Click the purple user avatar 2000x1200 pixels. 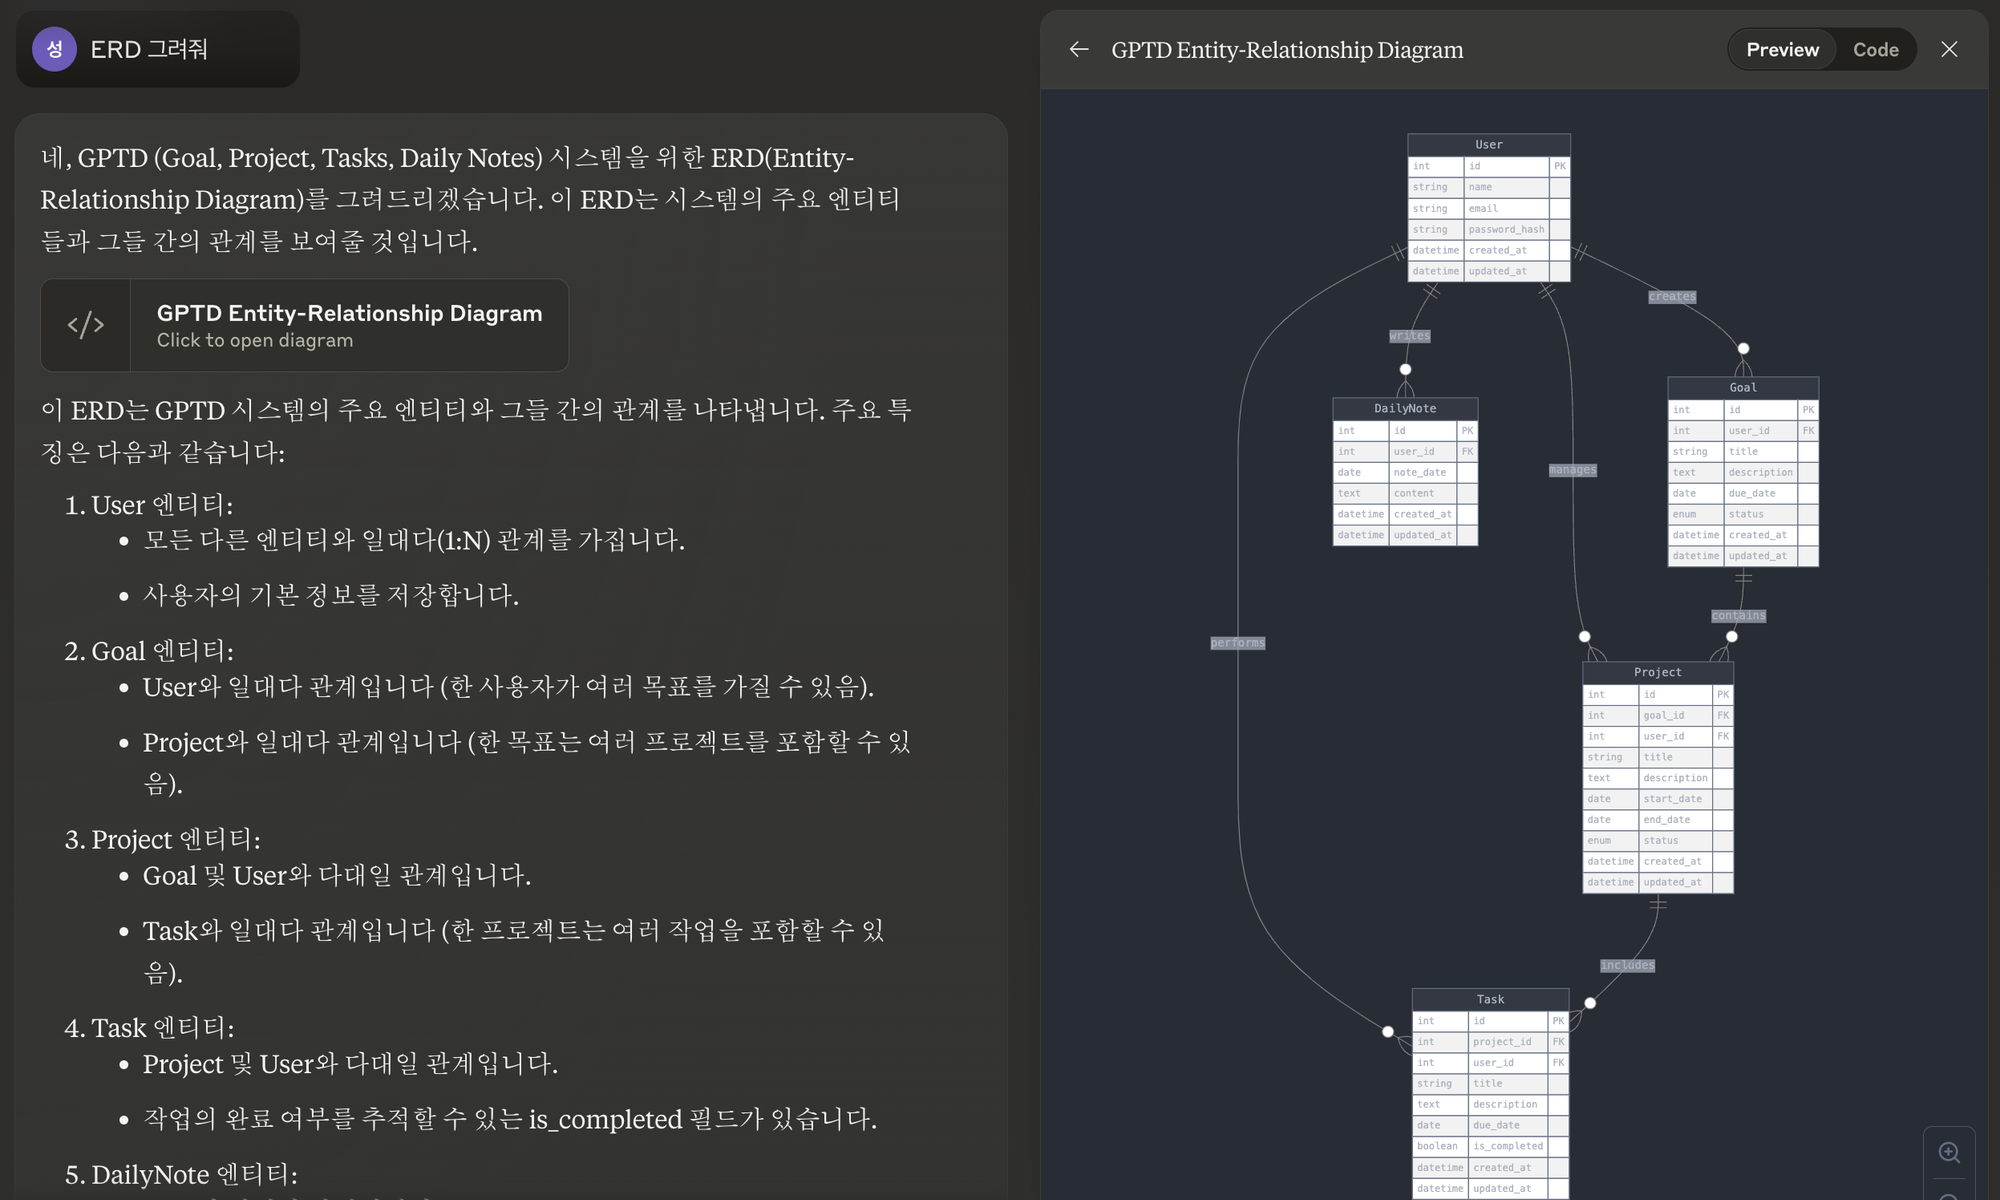pos(55,49)
